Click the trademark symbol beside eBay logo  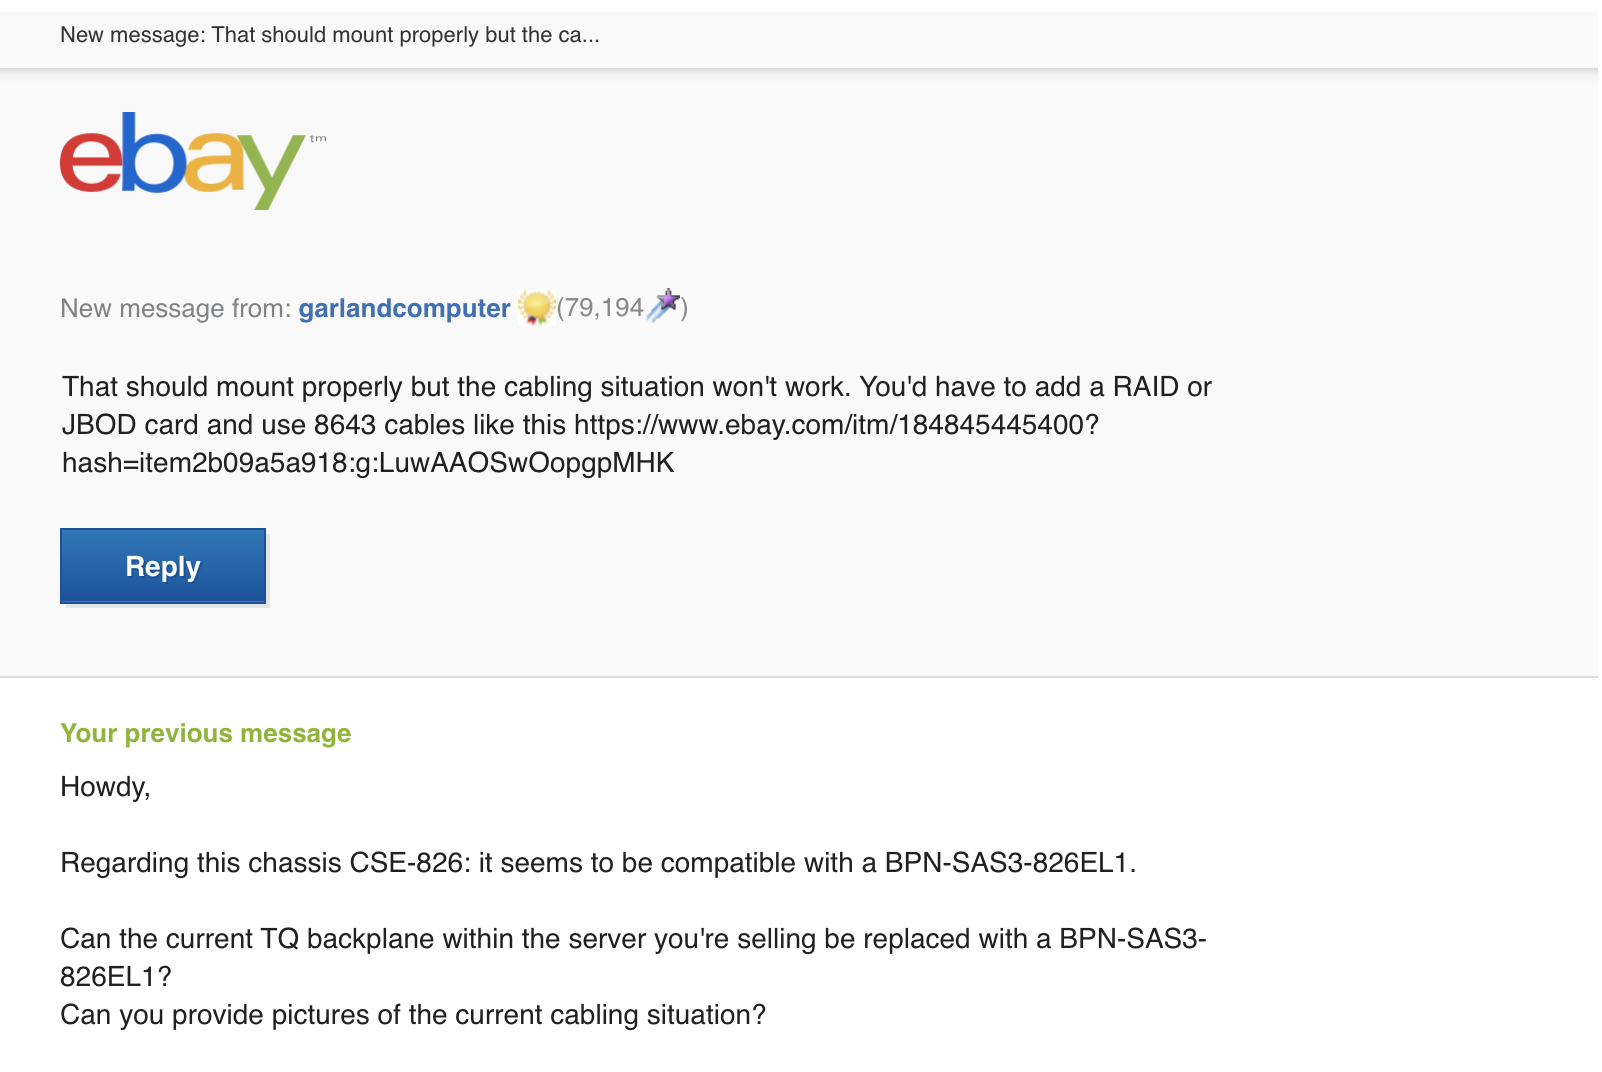[x=318, y=139]
